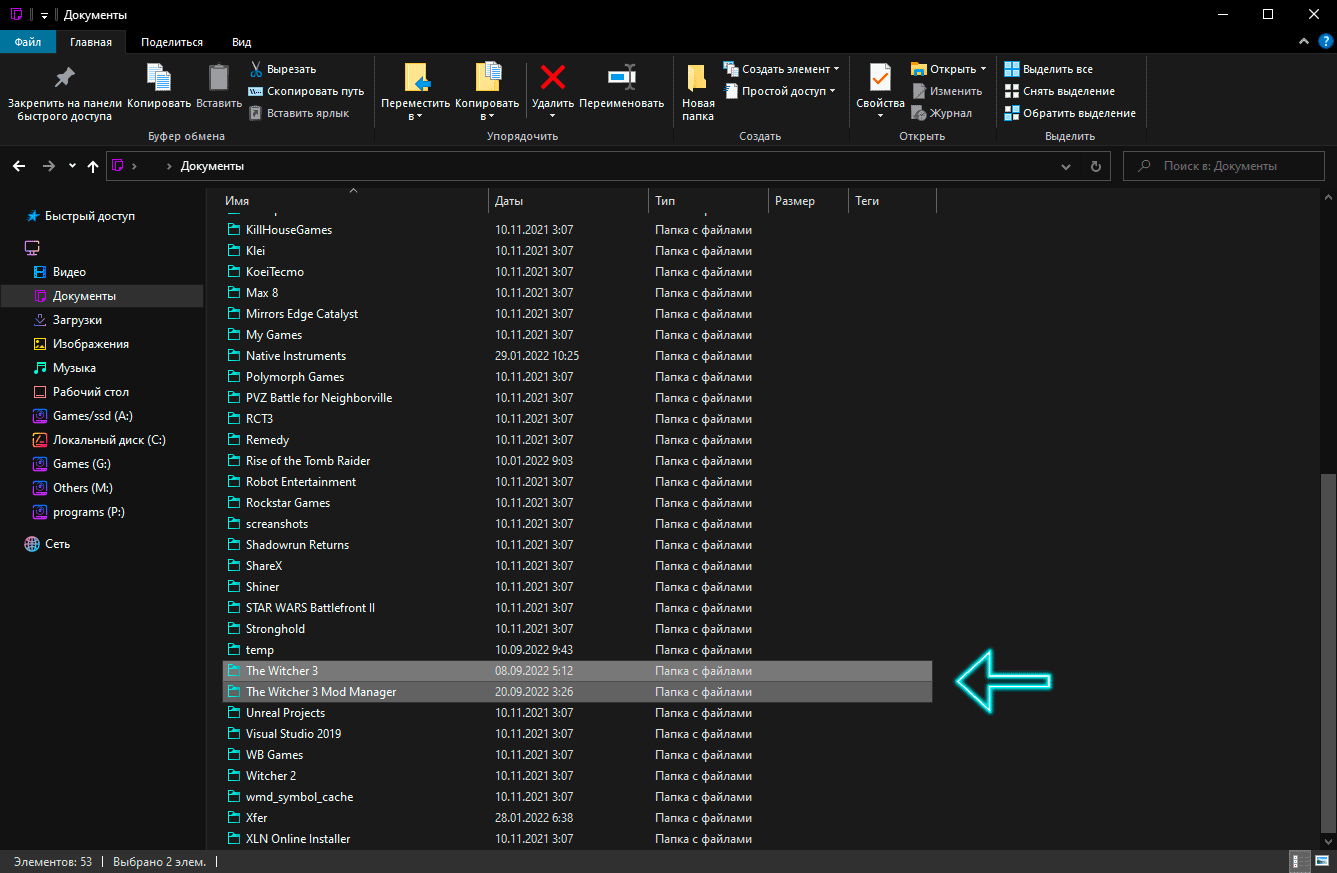Expand the Открыть dropdown arrow
Viewport: 1337px width, 873px height.
983,69
